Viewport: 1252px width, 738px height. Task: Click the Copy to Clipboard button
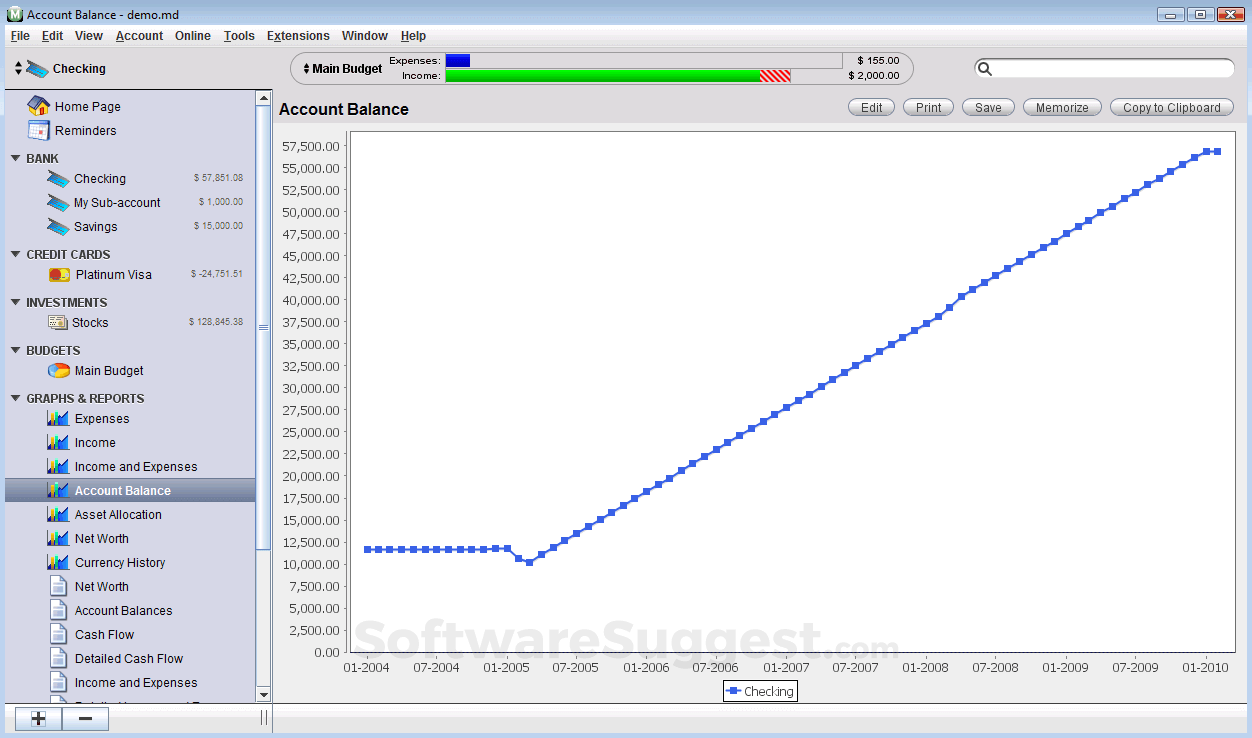tap(1171, 107)
